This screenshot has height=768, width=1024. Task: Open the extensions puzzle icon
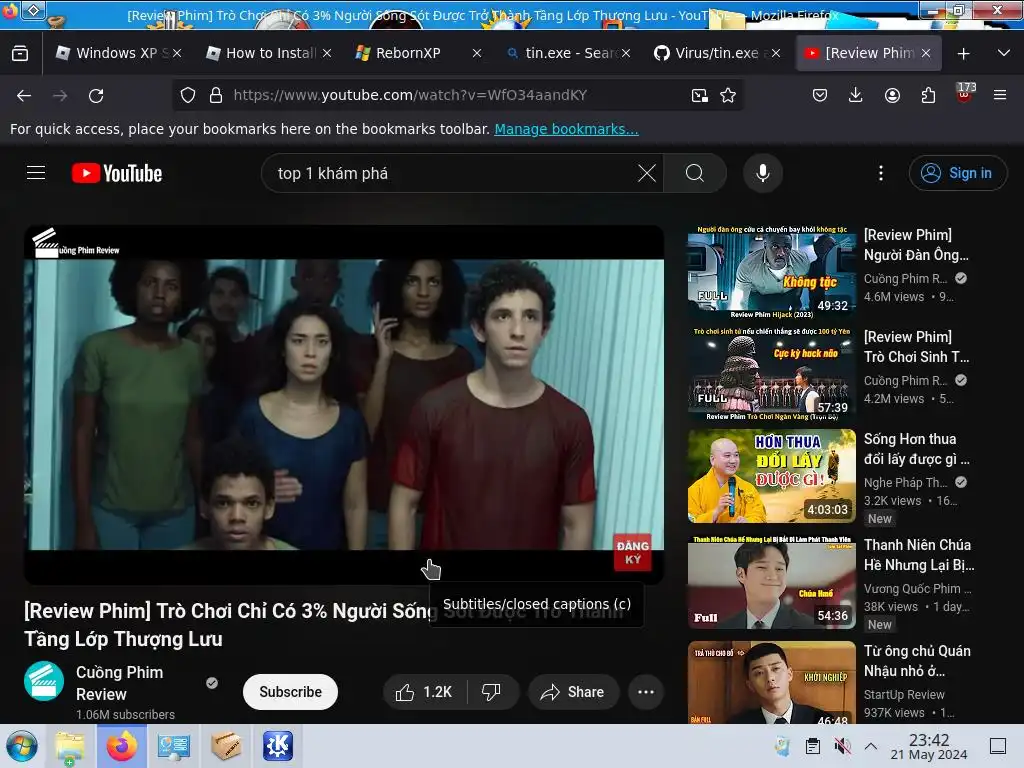928,95
